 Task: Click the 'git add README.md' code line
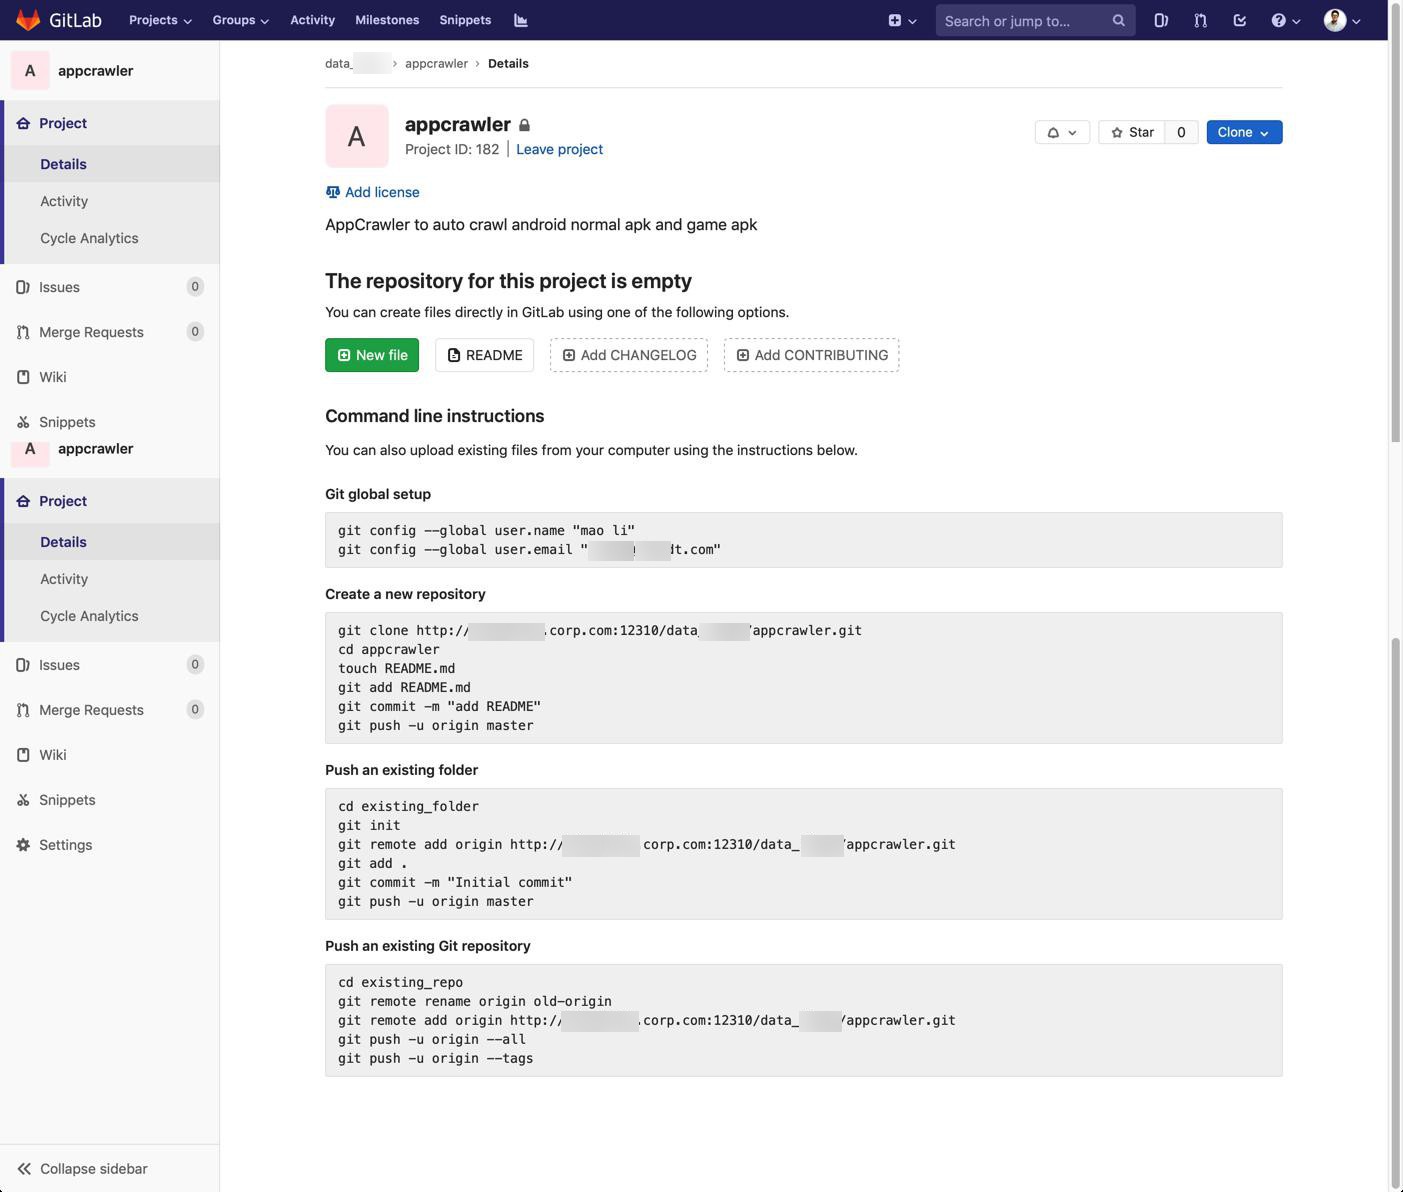[404, 687]
